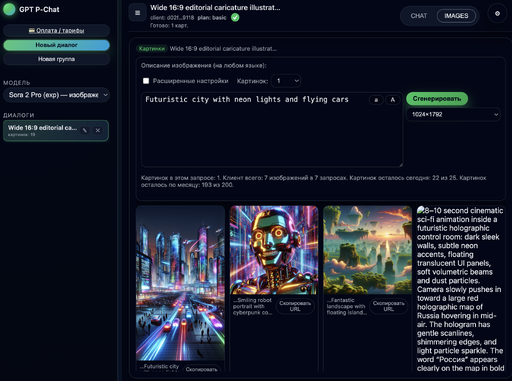Copy URL of the fantastic landscape image
512x381 pixels.
coord(388,306)
